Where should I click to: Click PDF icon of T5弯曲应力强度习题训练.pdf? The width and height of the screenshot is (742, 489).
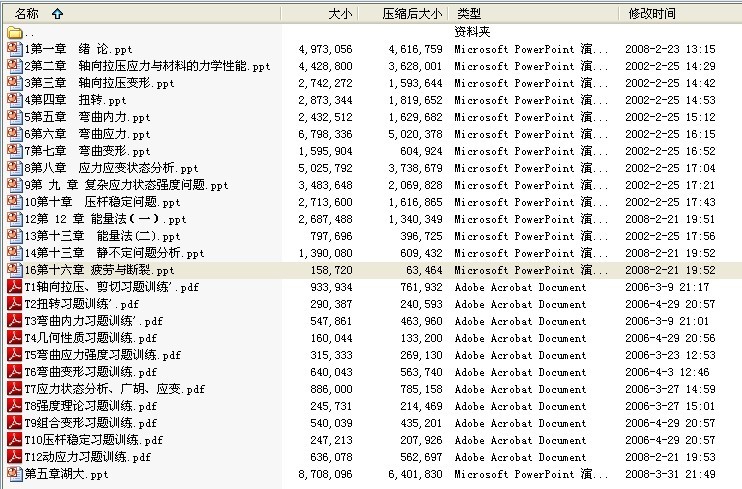(x=15, y=355)
